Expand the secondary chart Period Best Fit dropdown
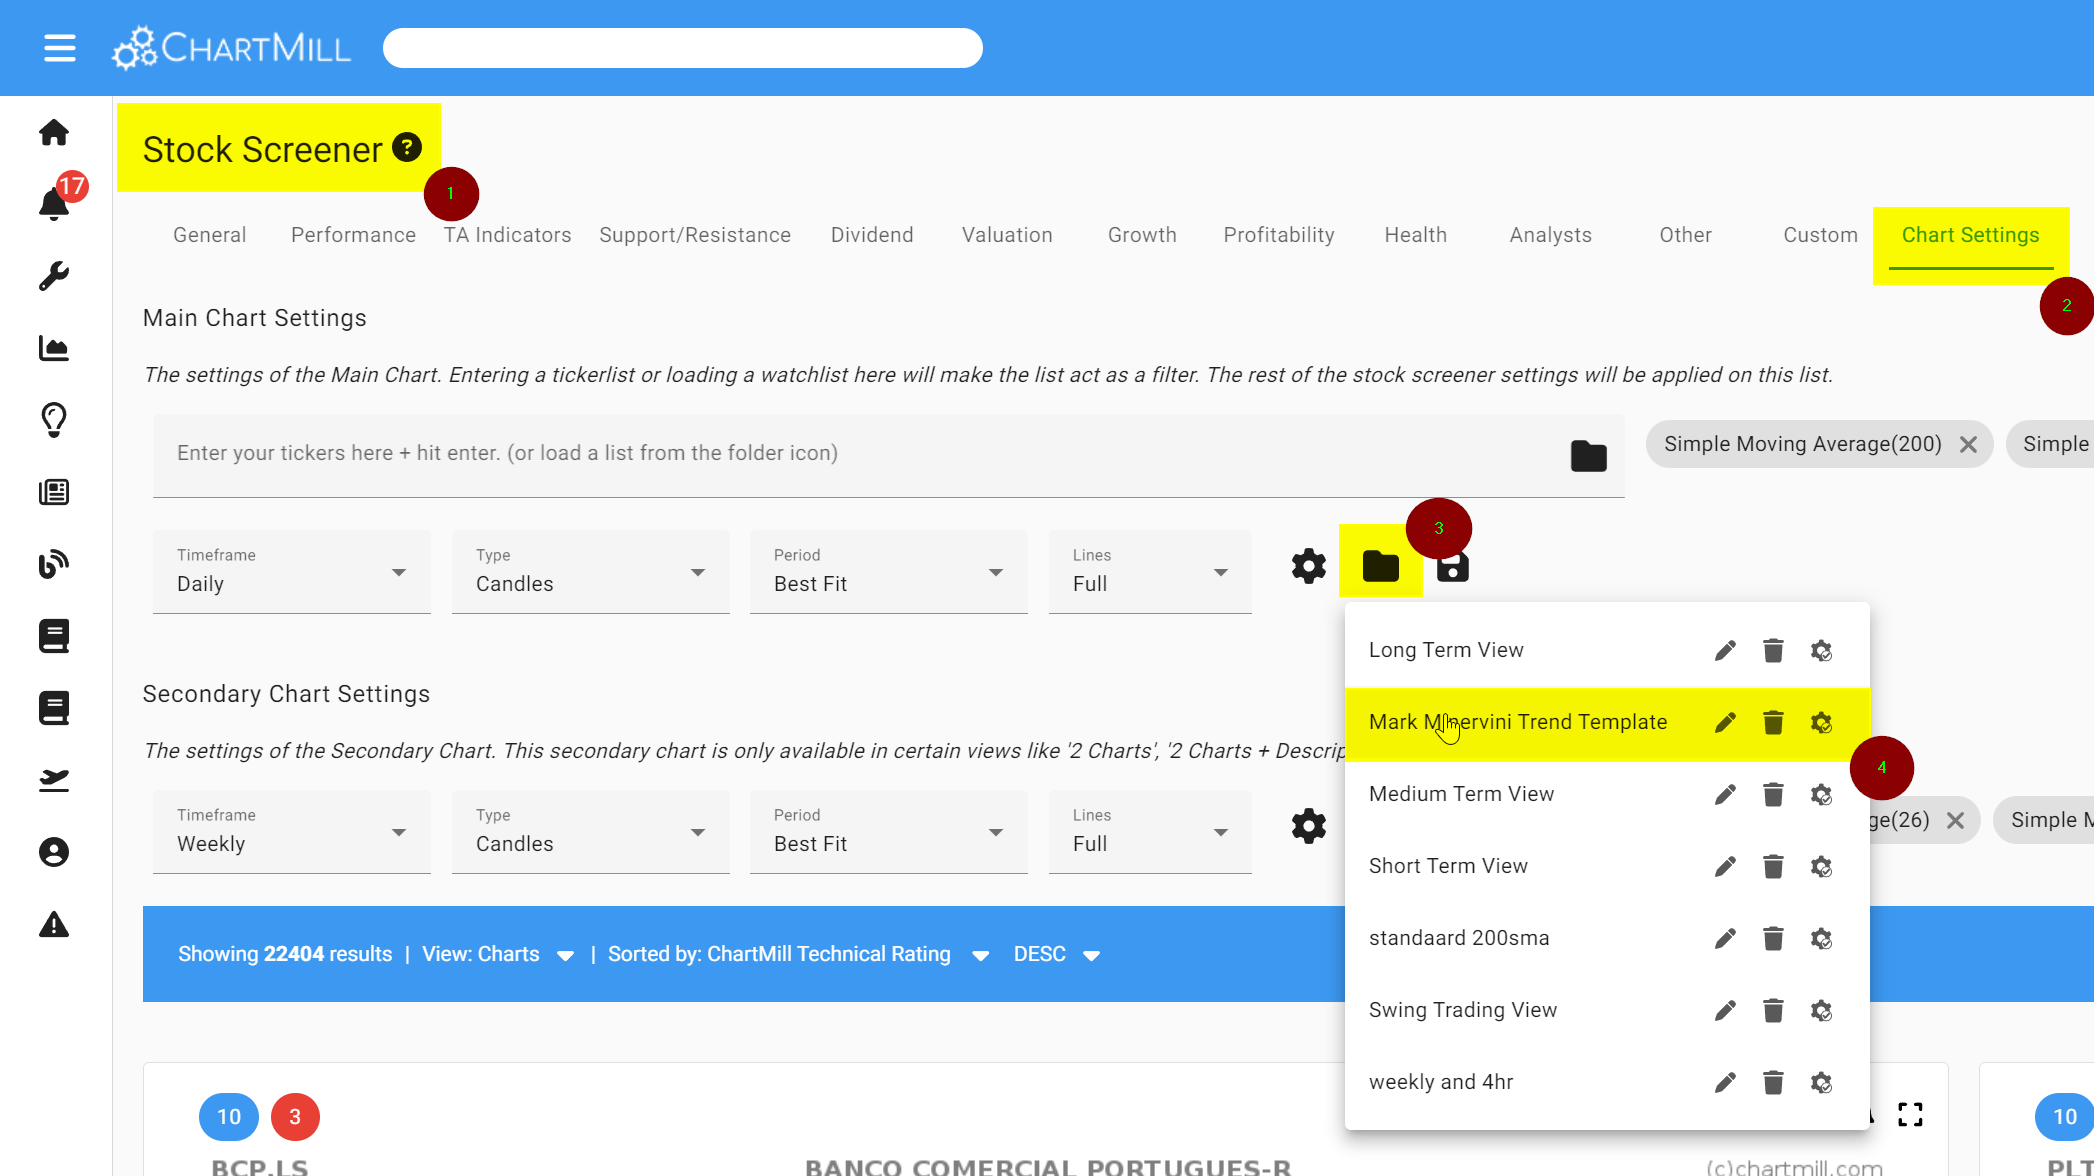The width and height of the screenshot is (2094, 1176). 888,832
